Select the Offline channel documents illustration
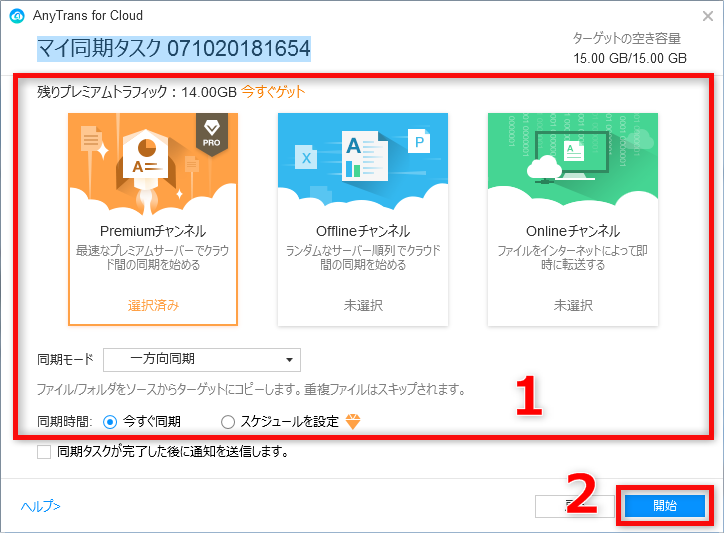The width and height of the screenshot is (724, 533). [x=363, y=155]
